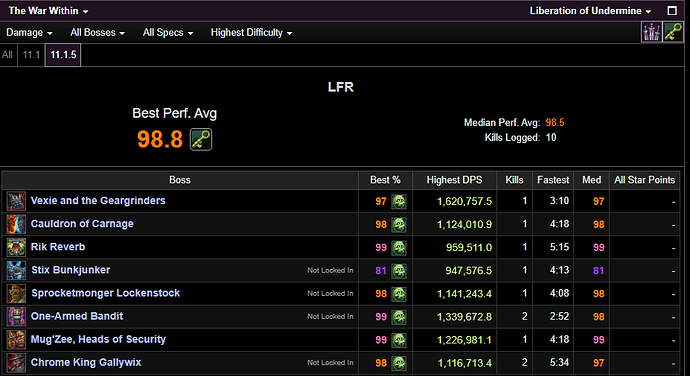Sort by Highest DPS column header
690x376 pixels.
click(454, 180)
